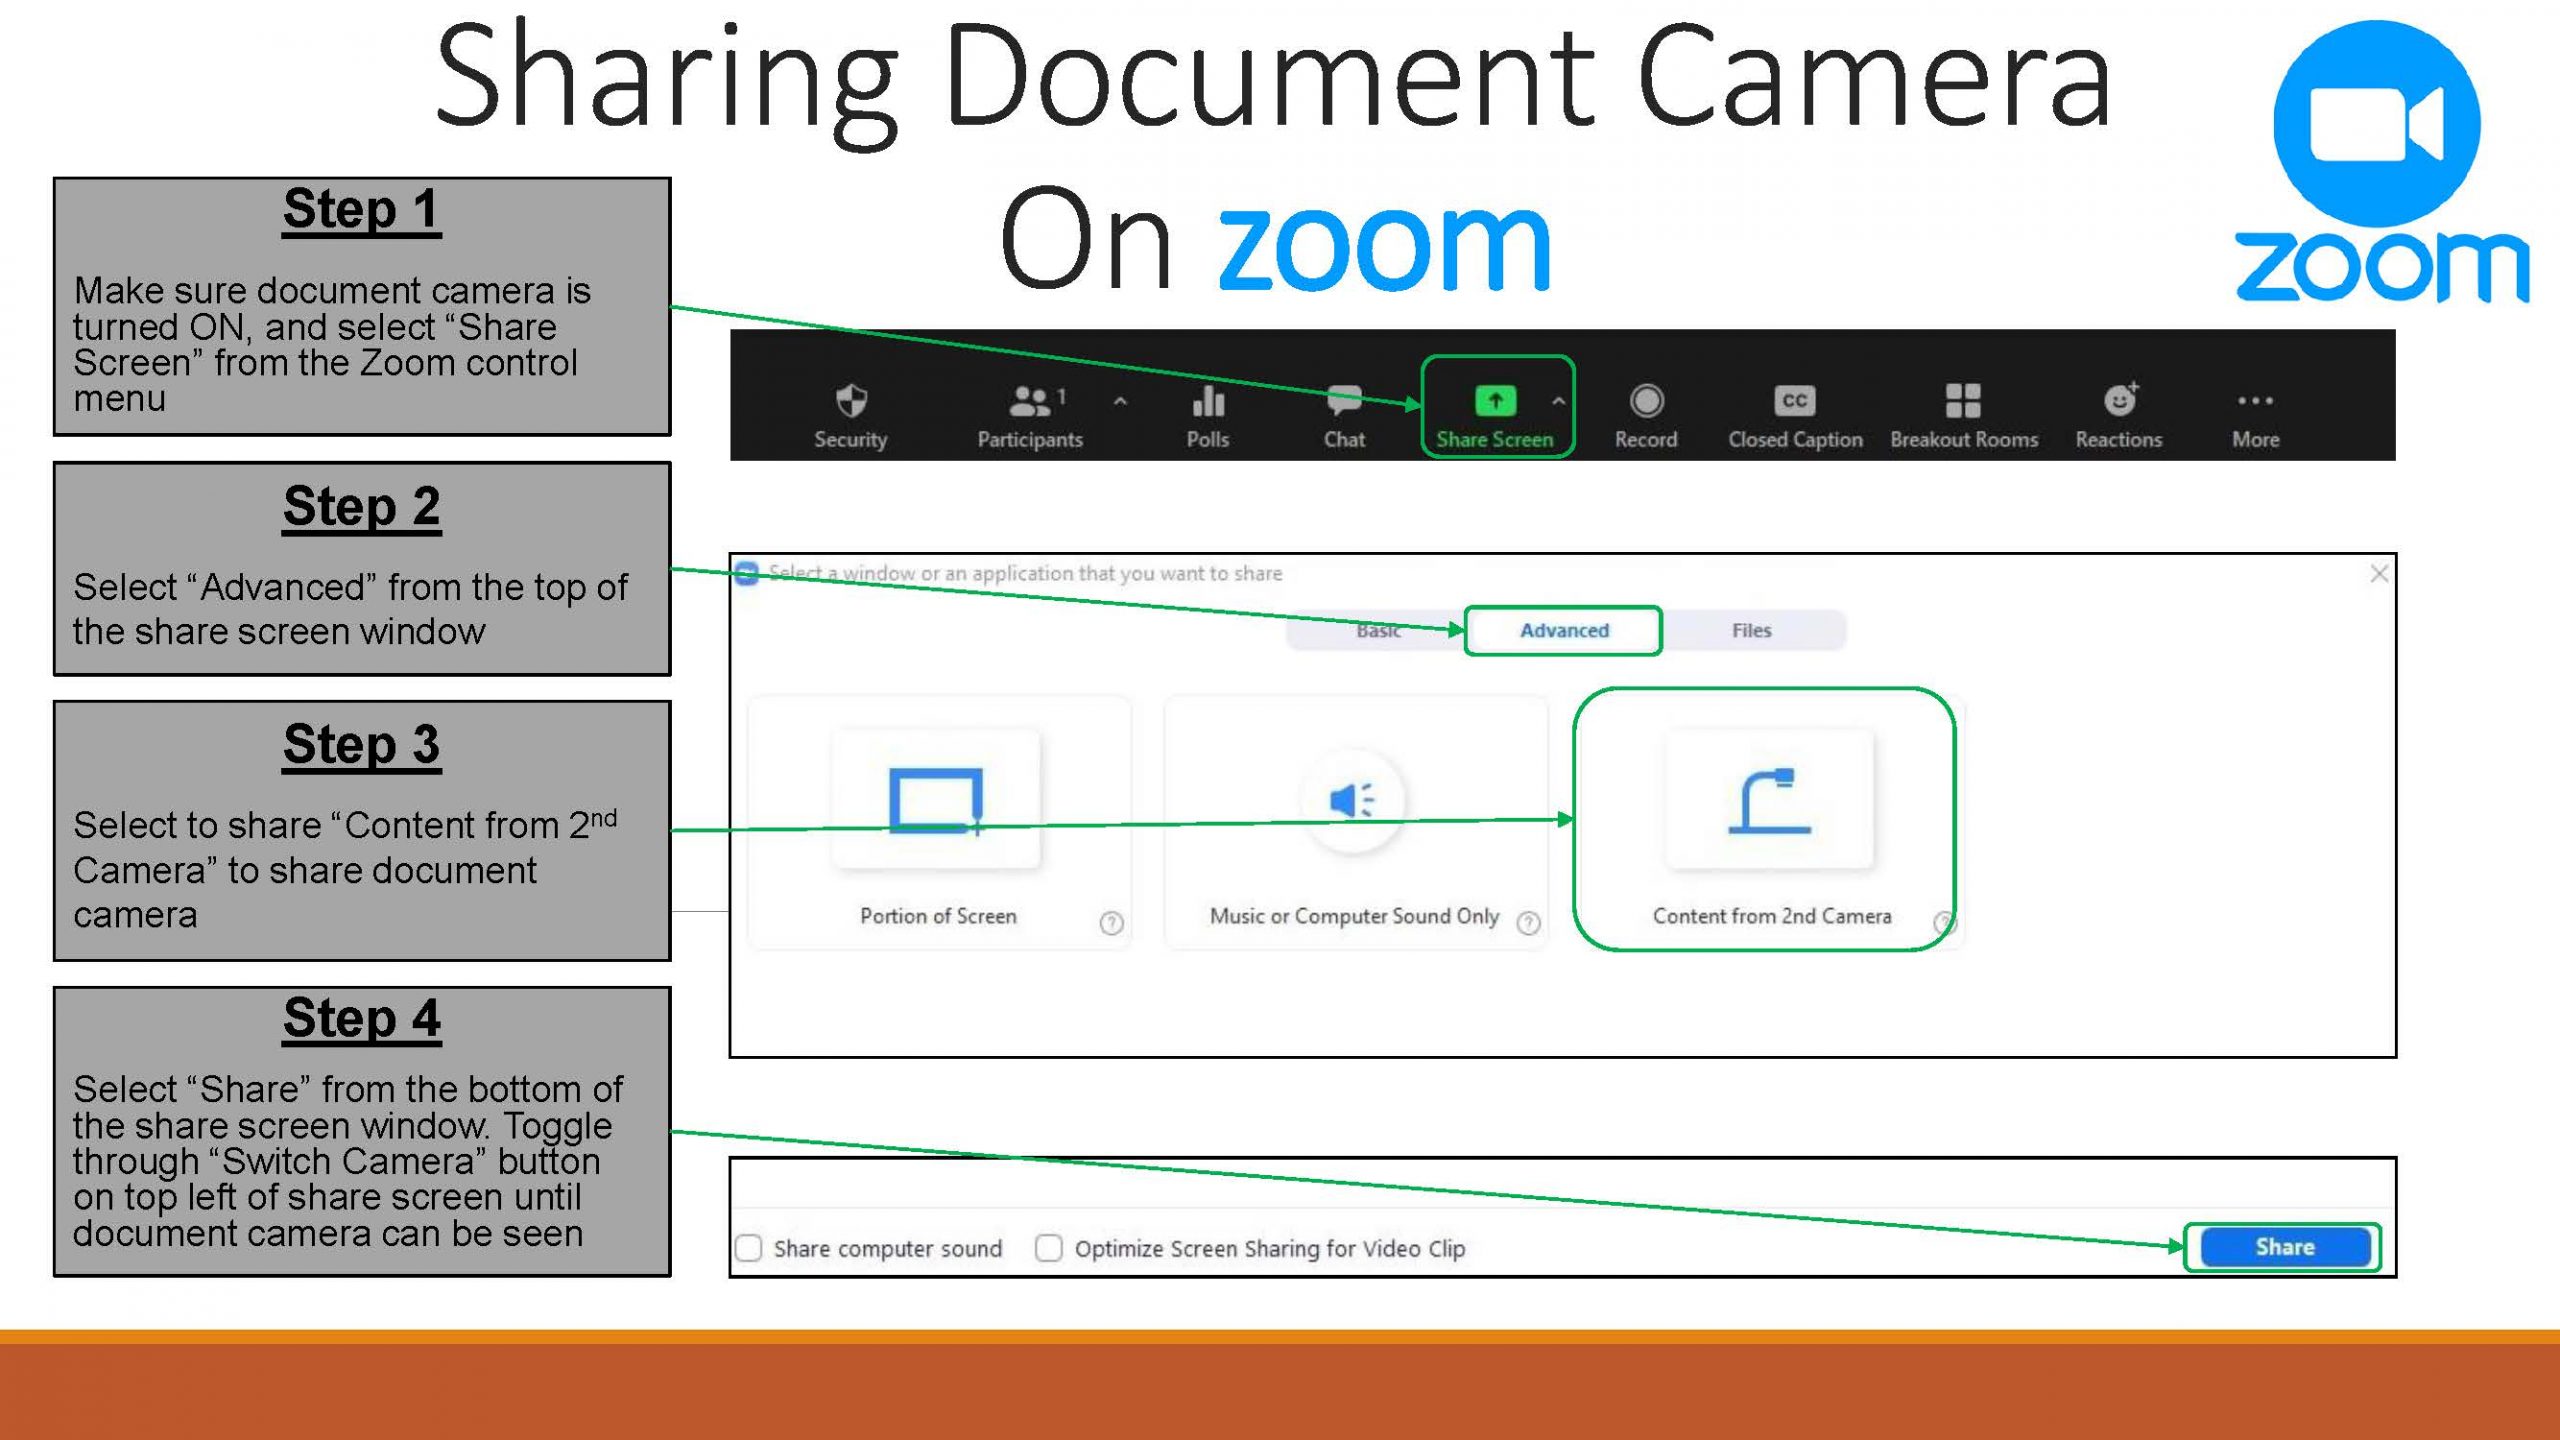
Task: Click the Step 4 heading
Action: [x=361, y=1018]
